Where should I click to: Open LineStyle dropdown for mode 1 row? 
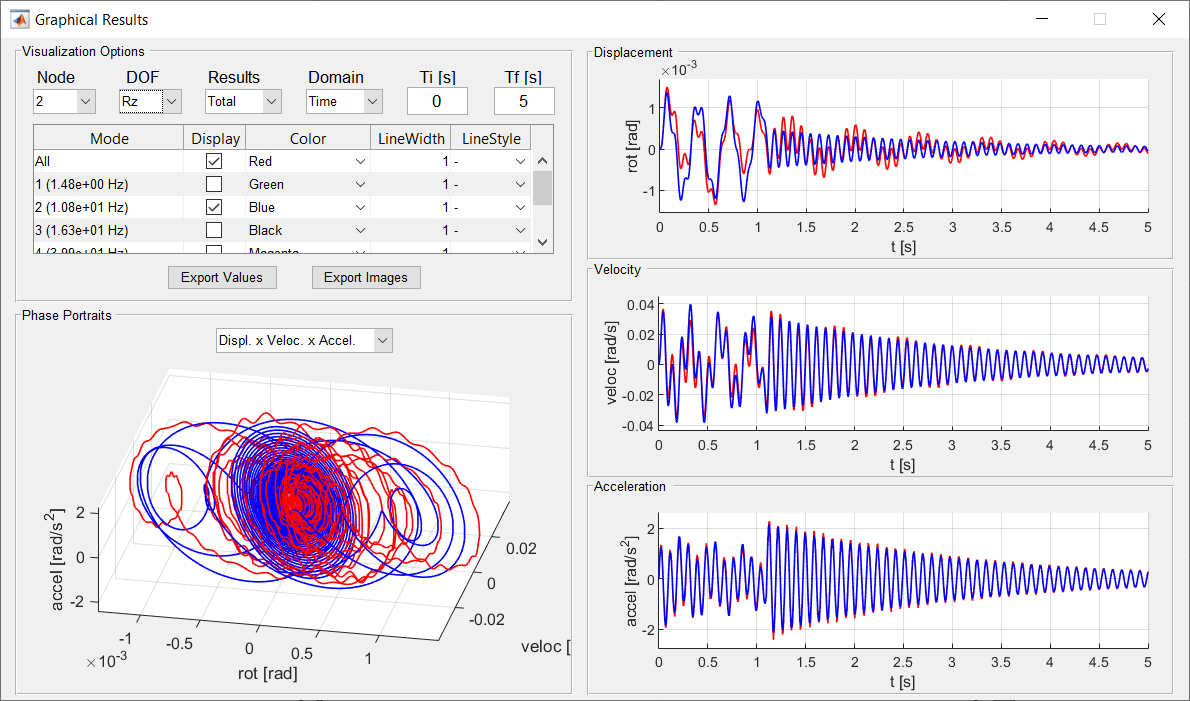click(x=490, y=184)
